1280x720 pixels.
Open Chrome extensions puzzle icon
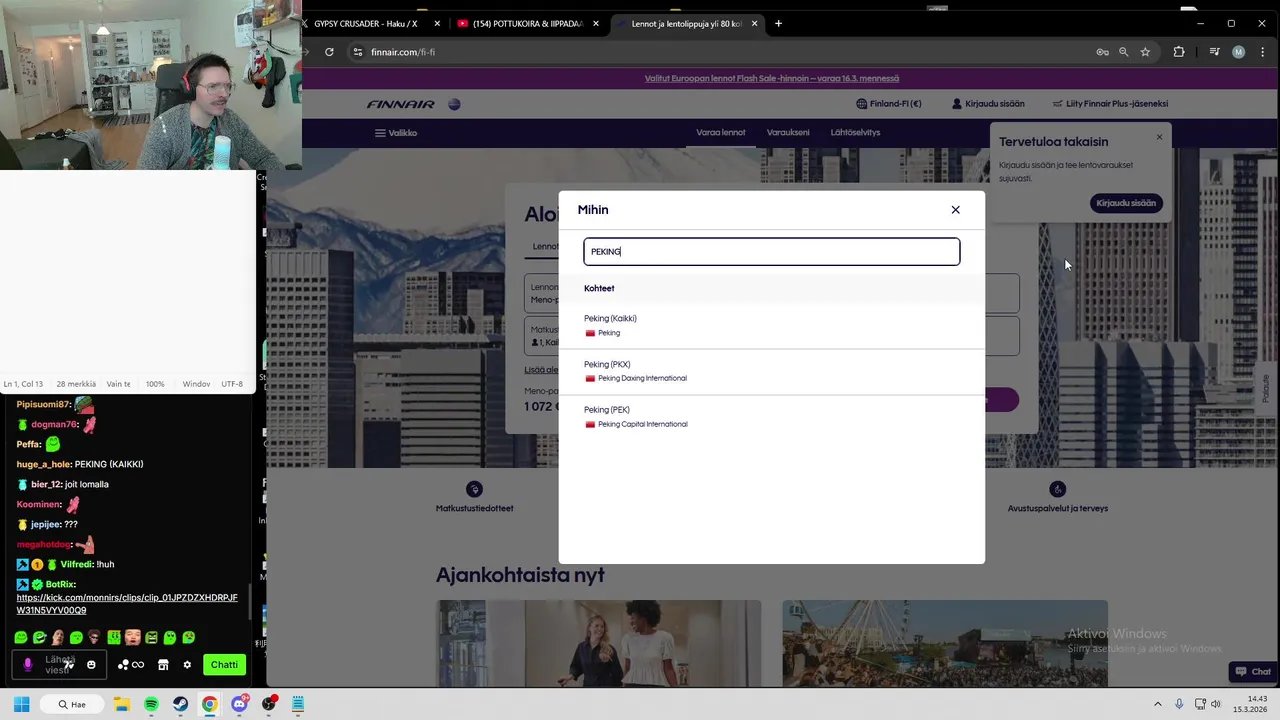1179,52
